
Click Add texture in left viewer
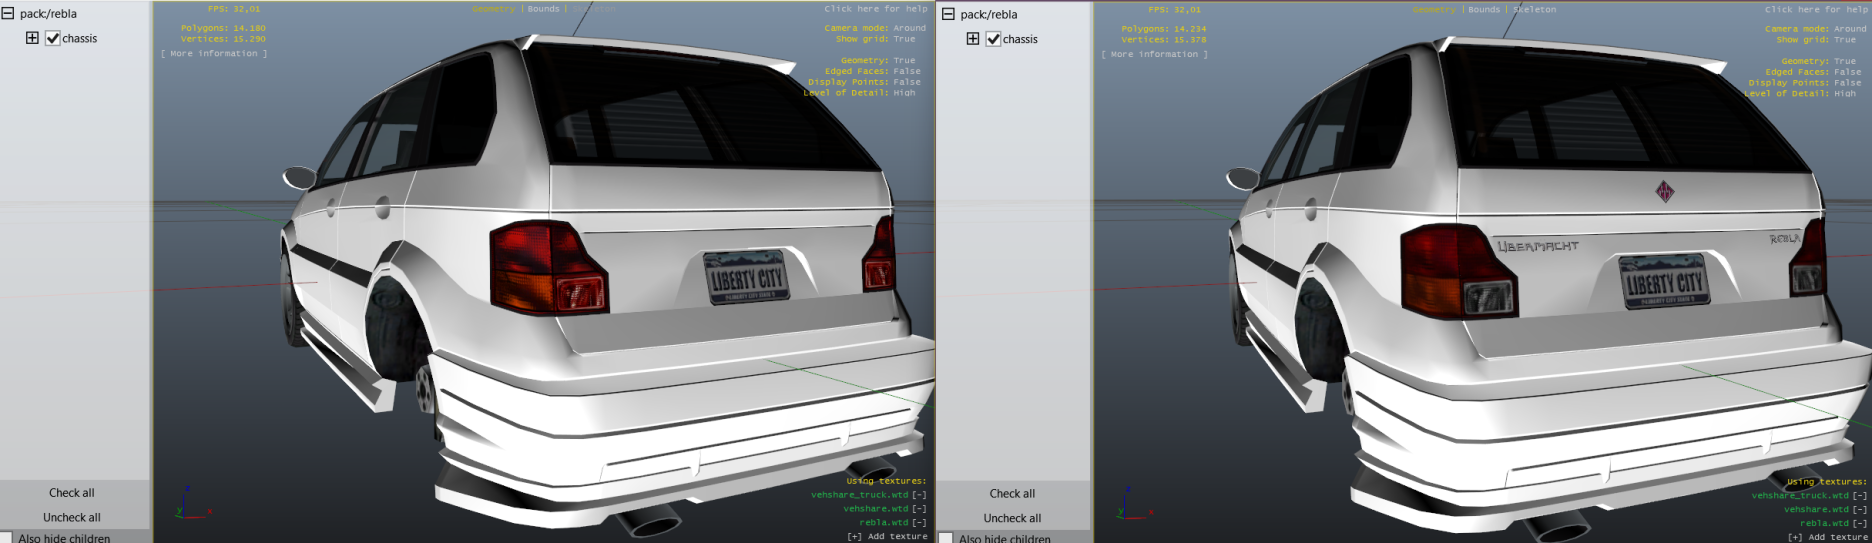[888, 536]
